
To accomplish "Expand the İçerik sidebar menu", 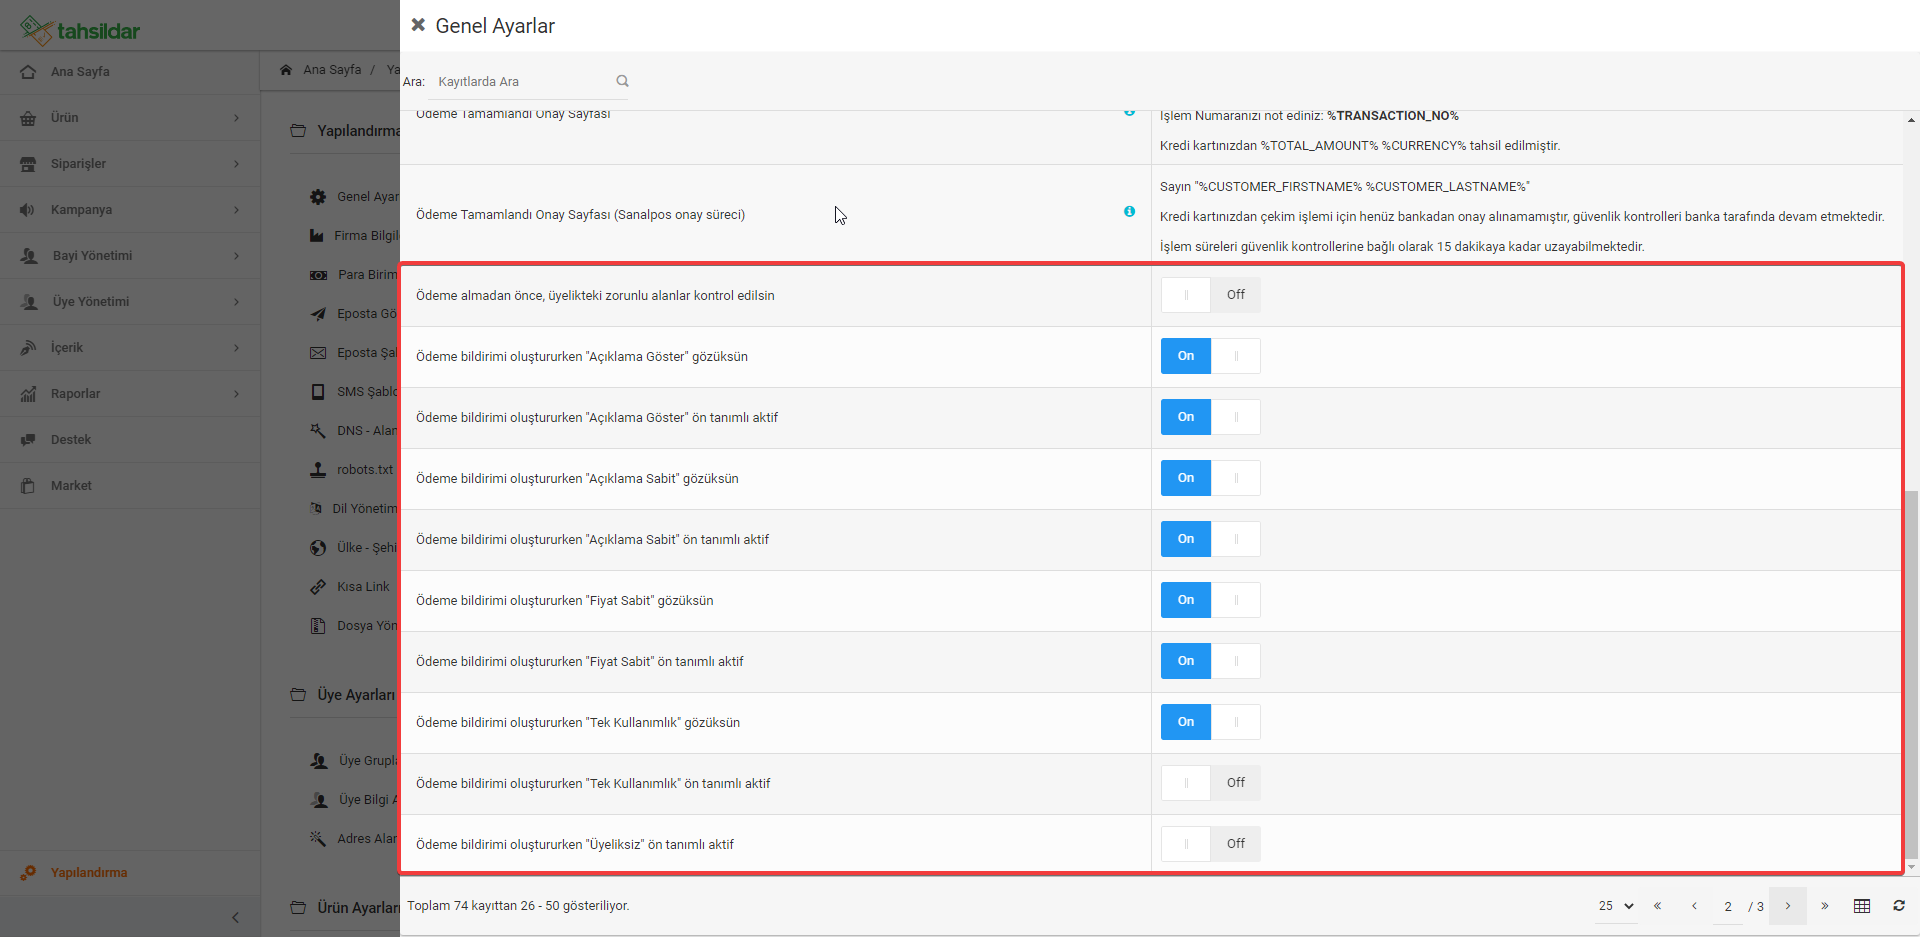I will tap(130, 348).
